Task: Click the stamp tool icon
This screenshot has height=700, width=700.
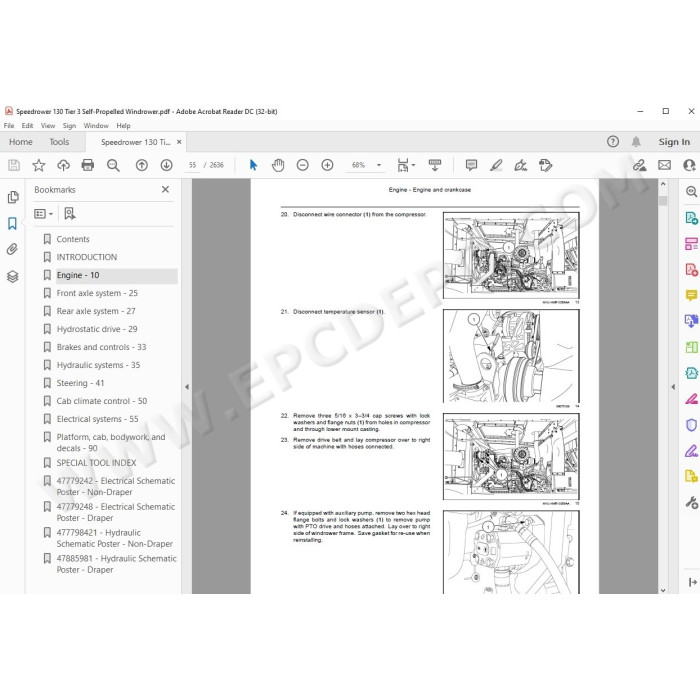Action: [545, 165]
